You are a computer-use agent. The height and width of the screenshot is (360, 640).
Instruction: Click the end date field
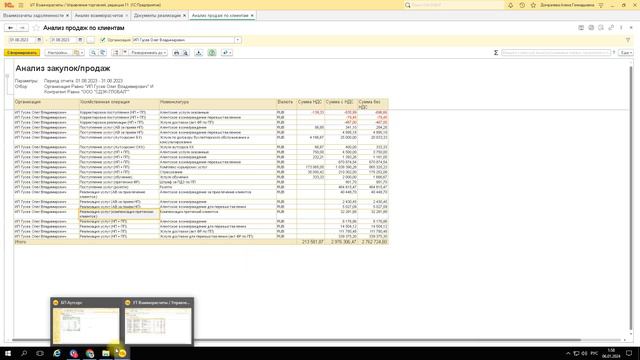pos(63,40)
